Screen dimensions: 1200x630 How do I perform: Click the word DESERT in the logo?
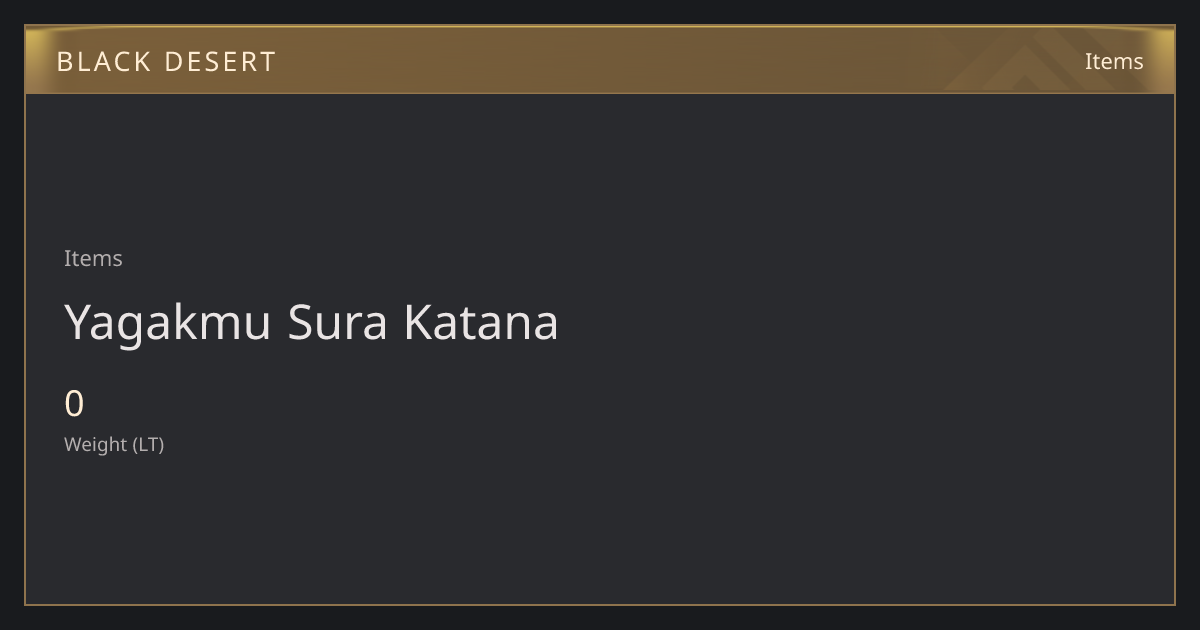220,62
